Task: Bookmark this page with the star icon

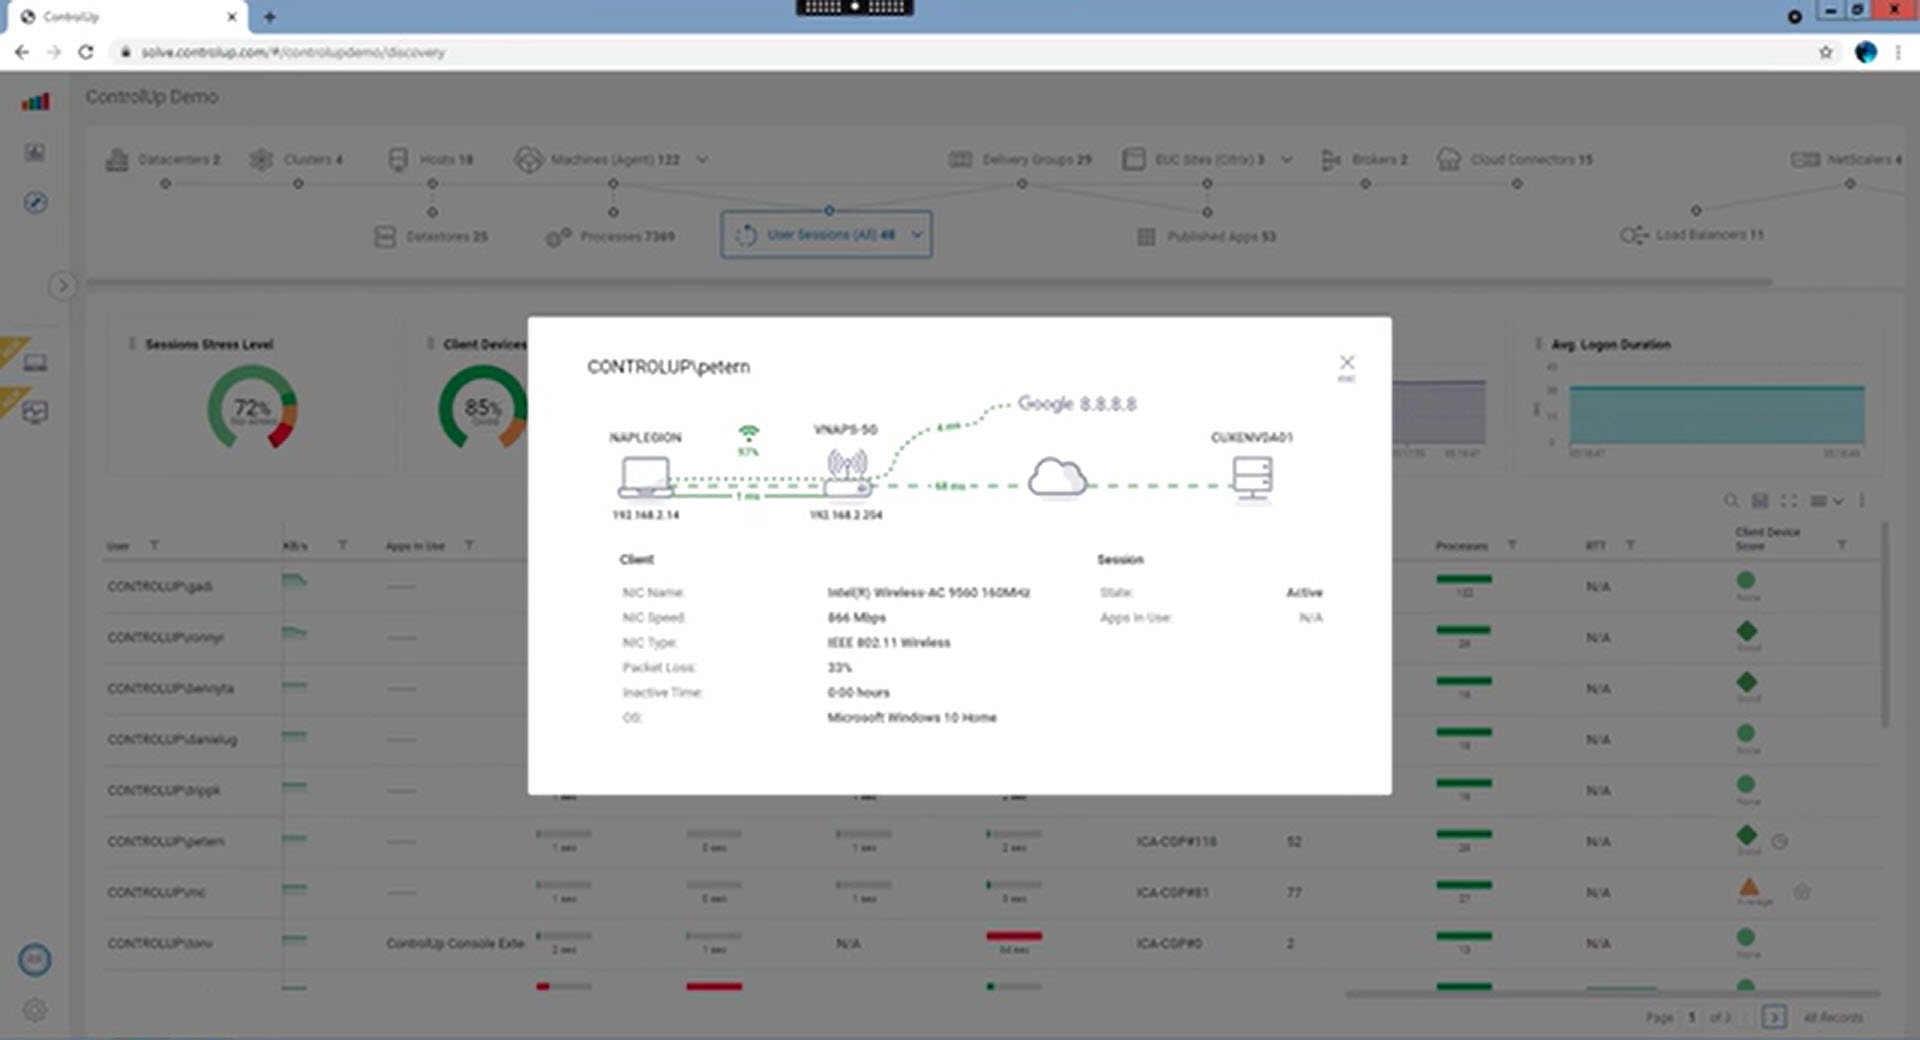Action: pyautogui.click(x=1825, y=52)
